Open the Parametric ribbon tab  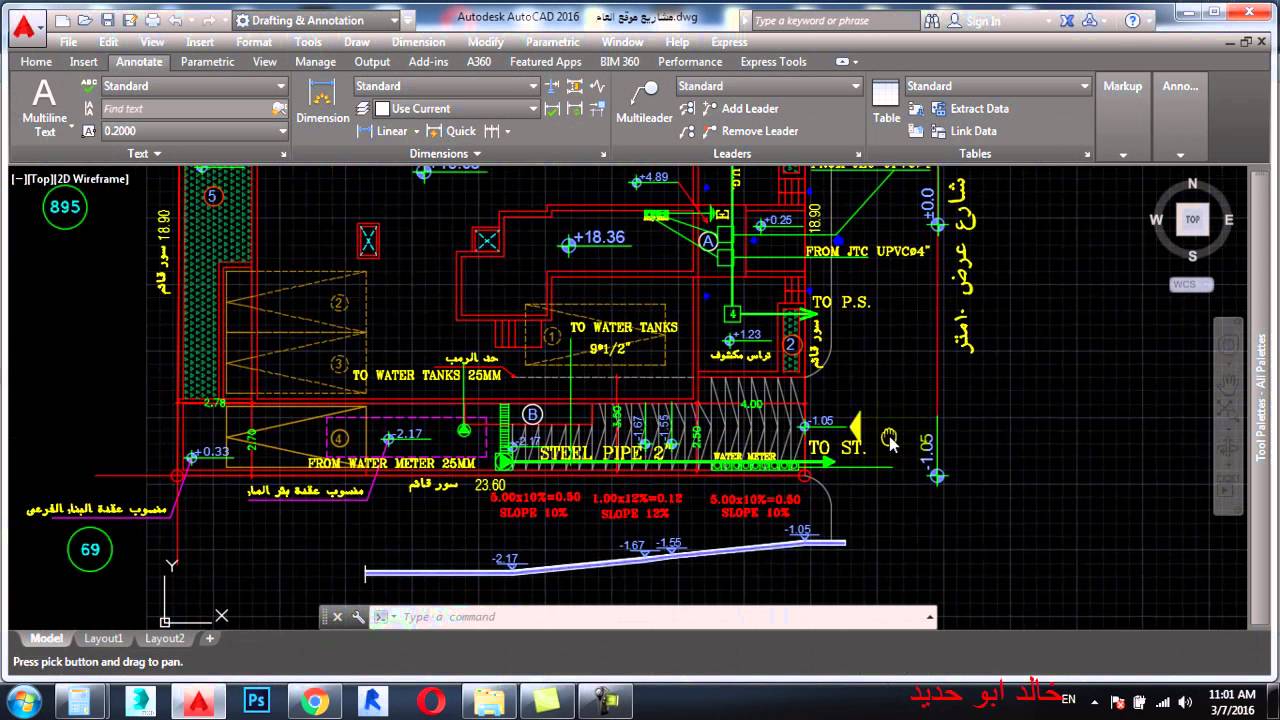point(208,62)
